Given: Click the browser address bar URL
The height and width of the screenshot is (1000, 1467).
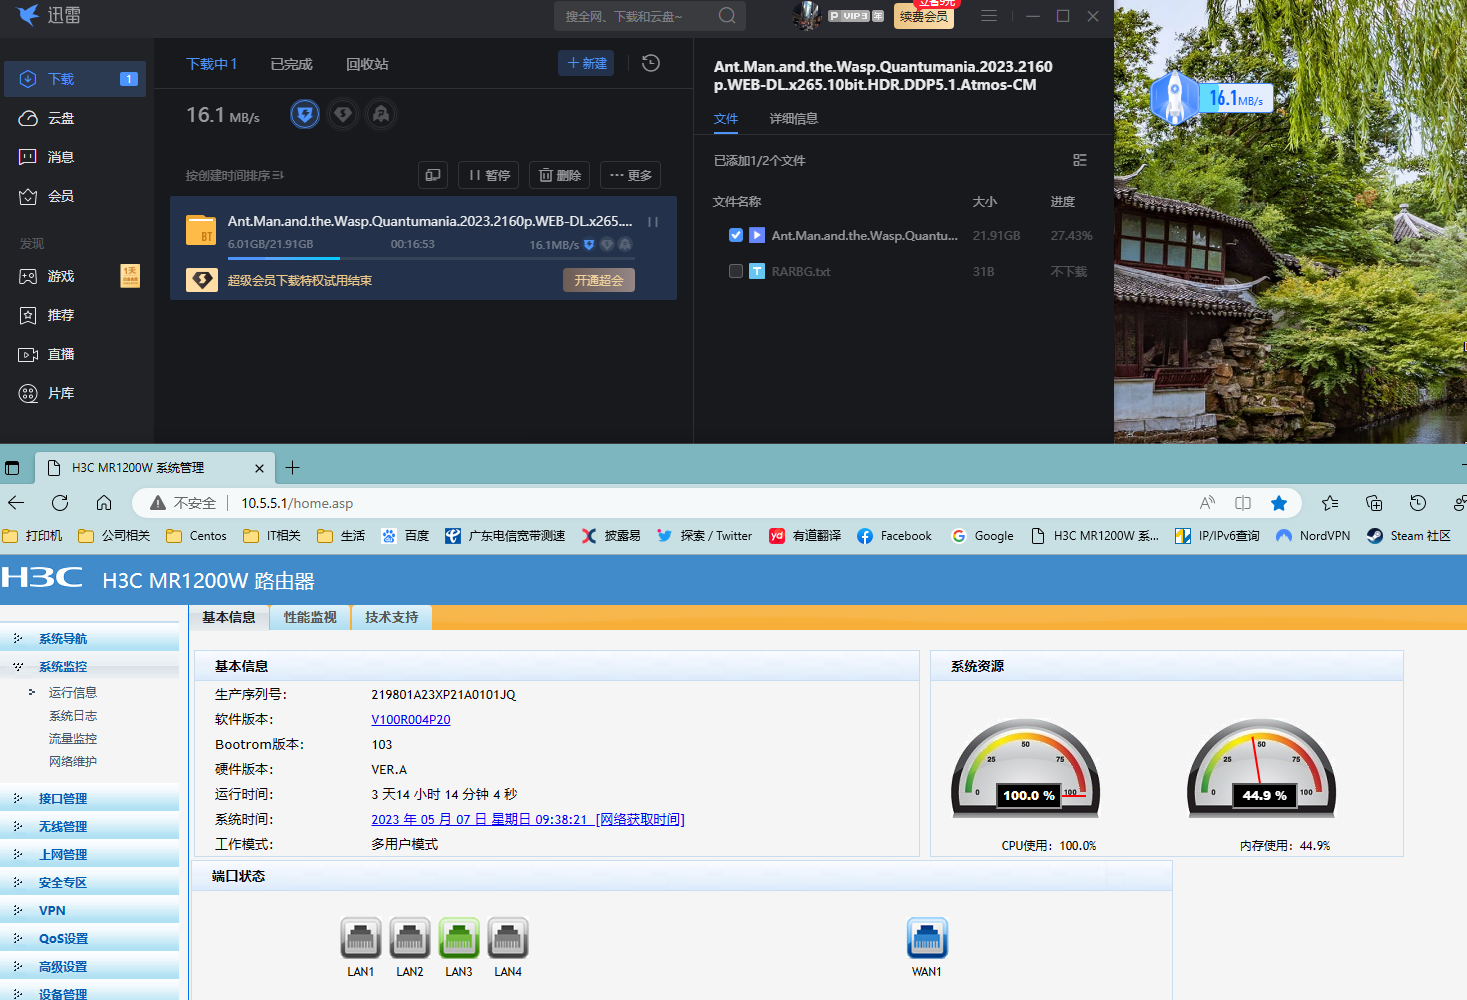Looking at the screenshot, I should point(297,503).
